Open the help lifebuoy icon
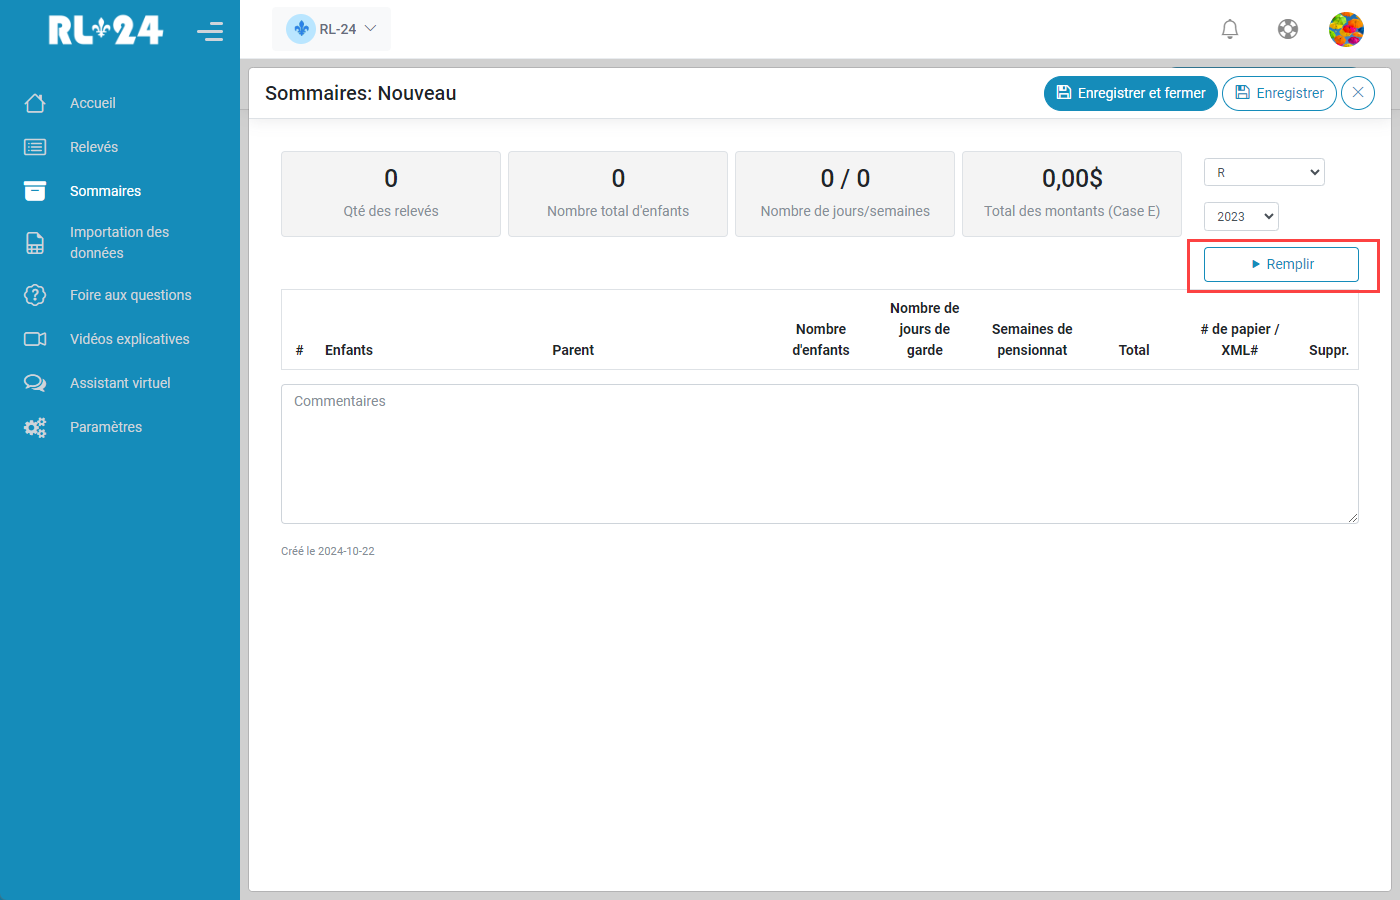This screenshot has height=900, width=1400. click(1288, 29)
